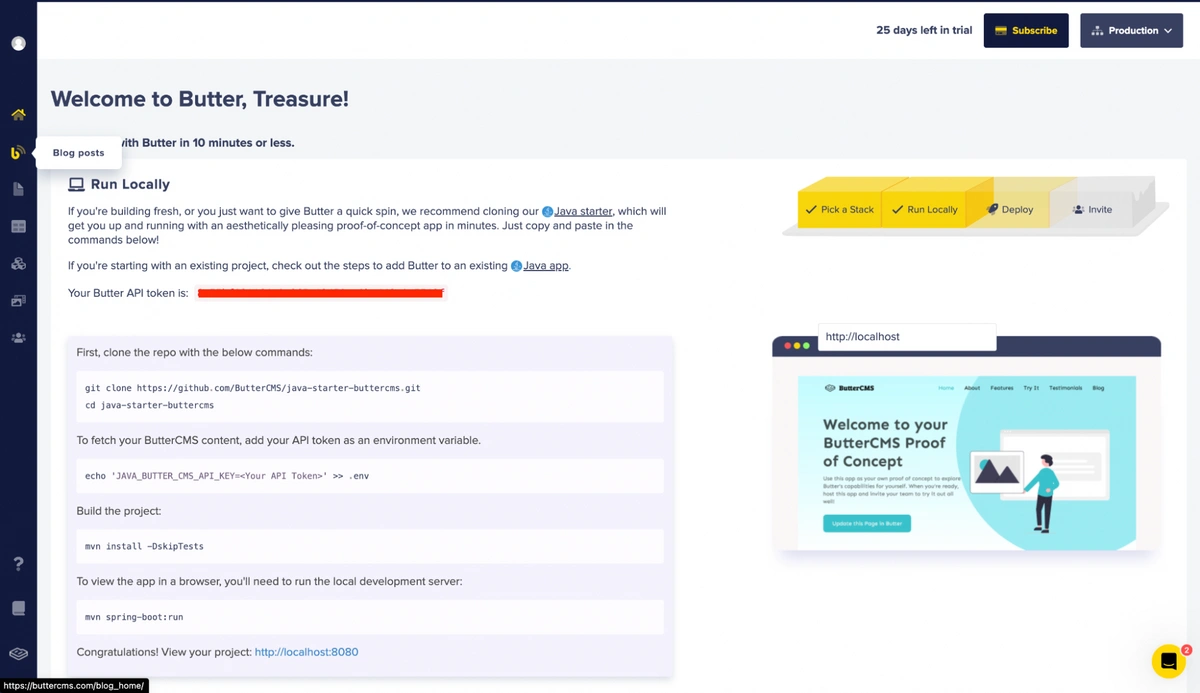This screenshot has height=693, width=1200.
Task: Open the Users group icon in sidebar
Action: [x=18, y=338]
